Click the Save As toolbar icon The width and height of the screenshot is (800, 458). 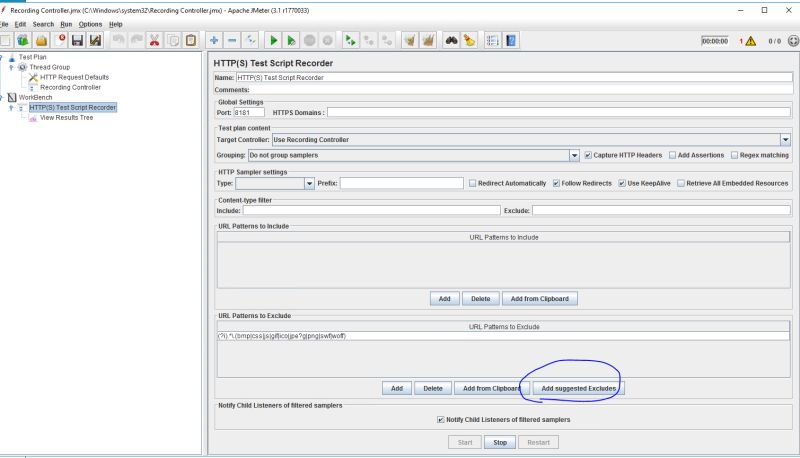[x=95, y=40]
